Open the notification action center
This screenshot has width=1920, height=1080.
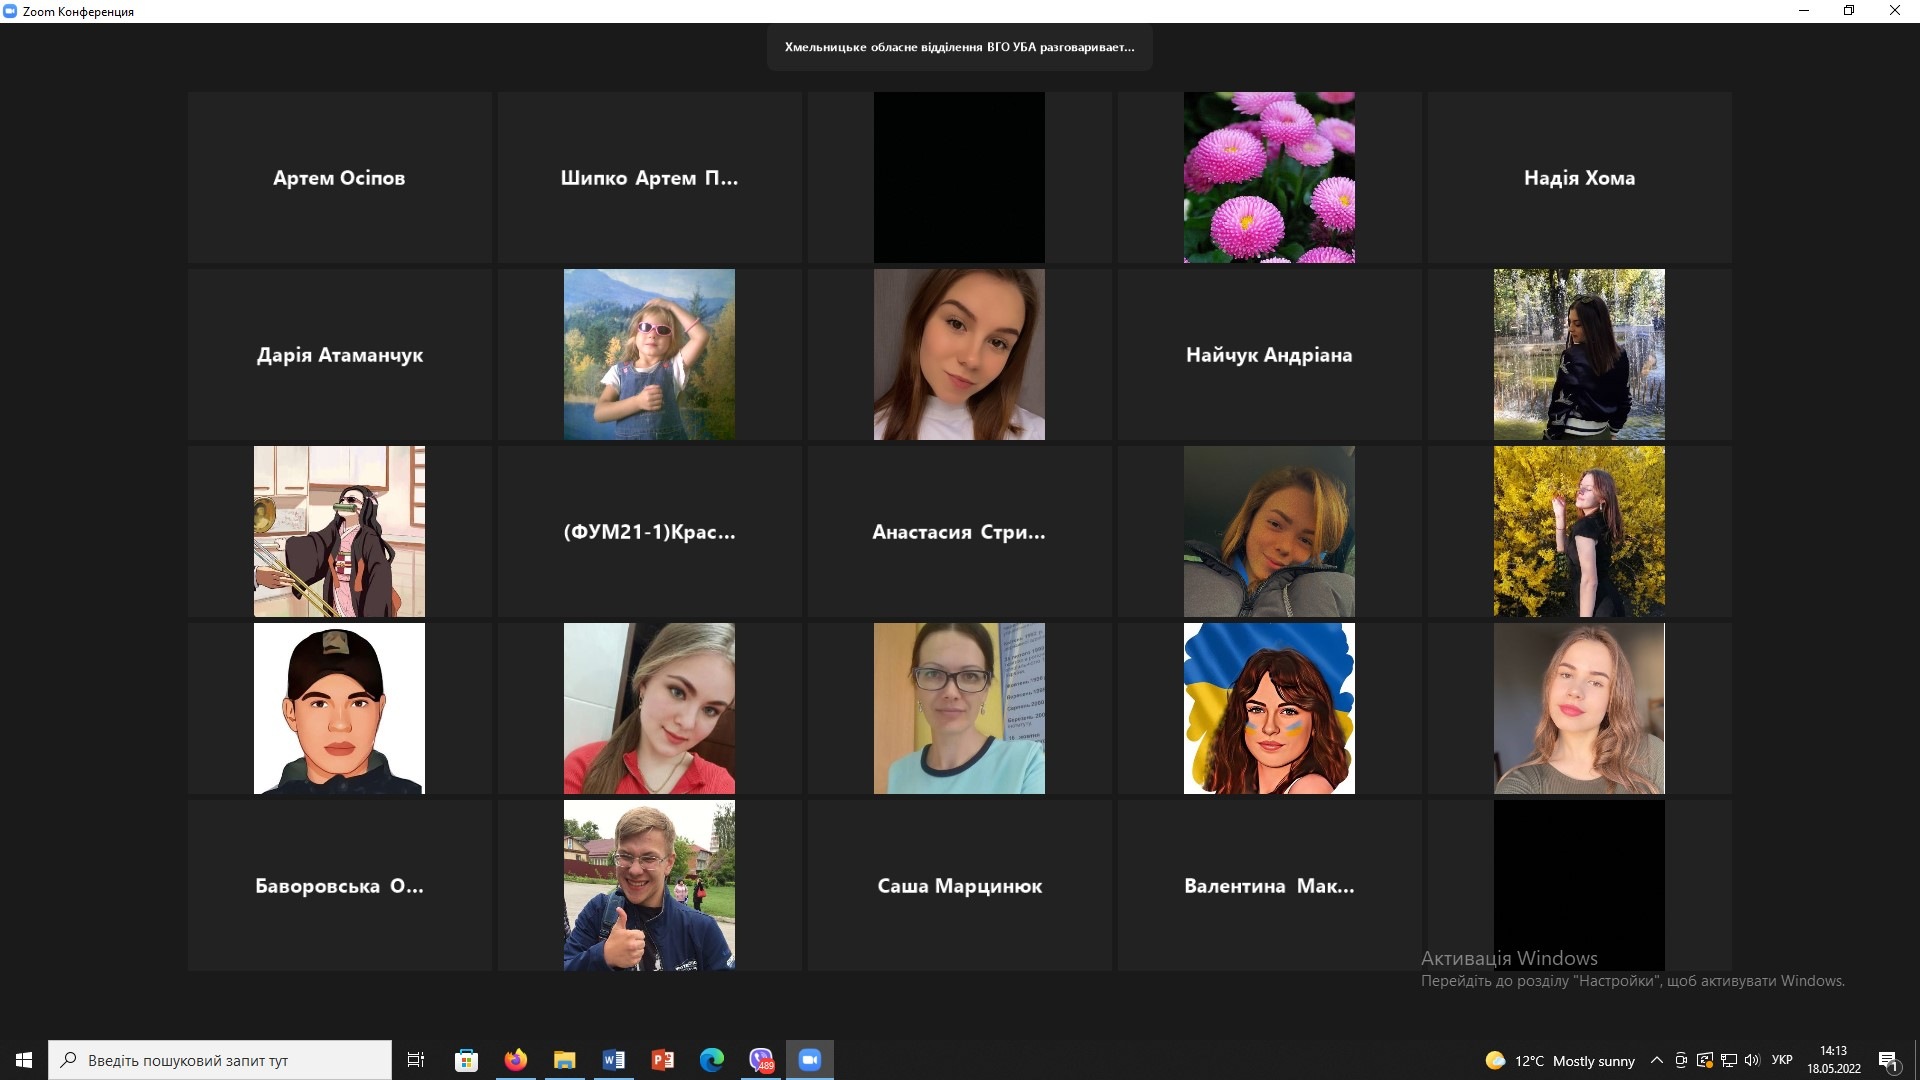[1888, 1061]
